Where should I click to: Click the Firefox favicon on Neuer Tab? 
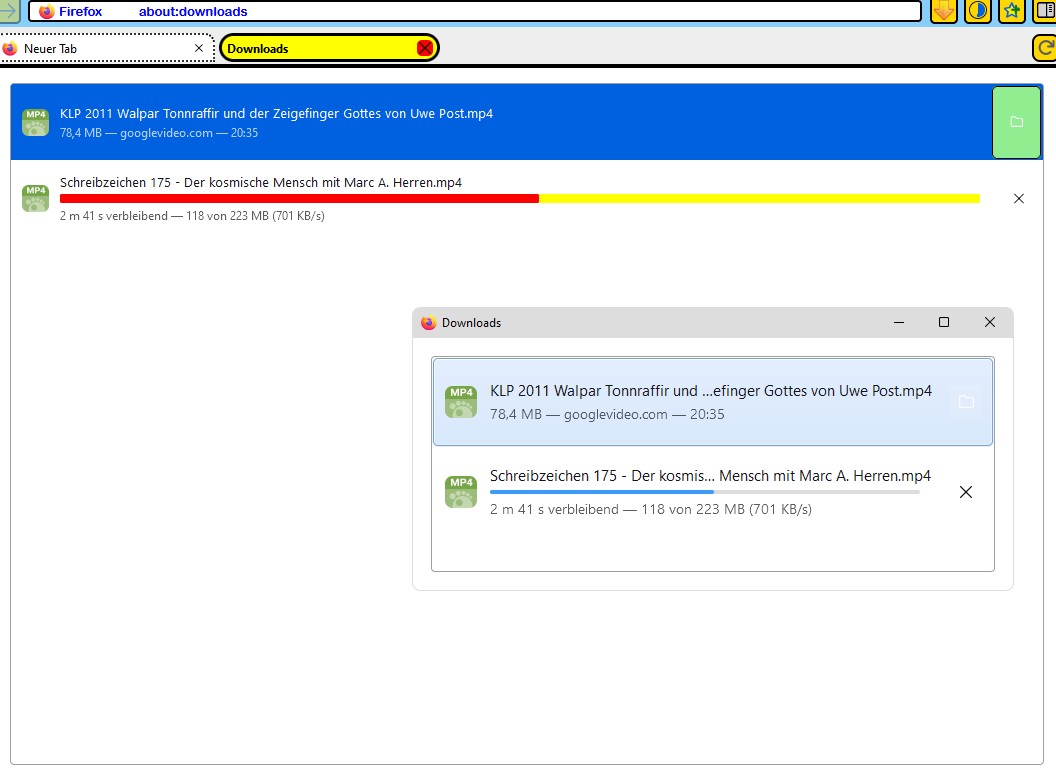(10, 49)
